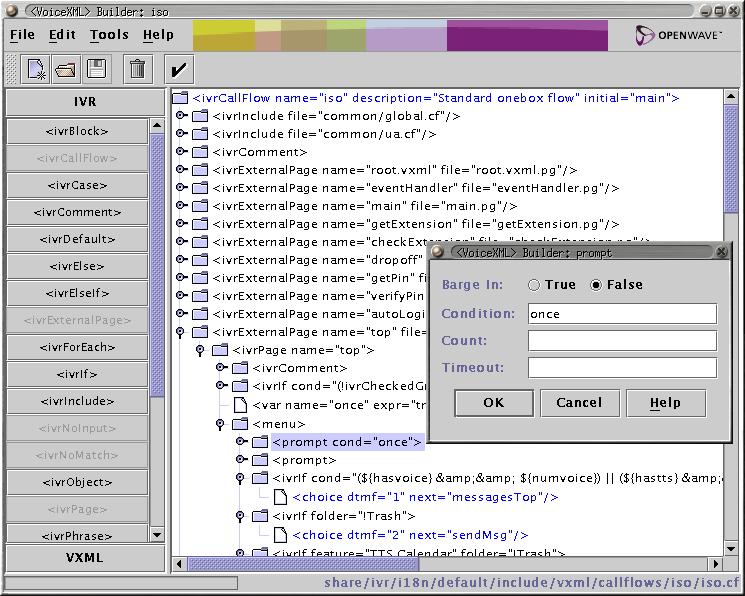Screen dimensions: 745x596
Task: Open the Tools menu
Action: [x=109, y=35]
